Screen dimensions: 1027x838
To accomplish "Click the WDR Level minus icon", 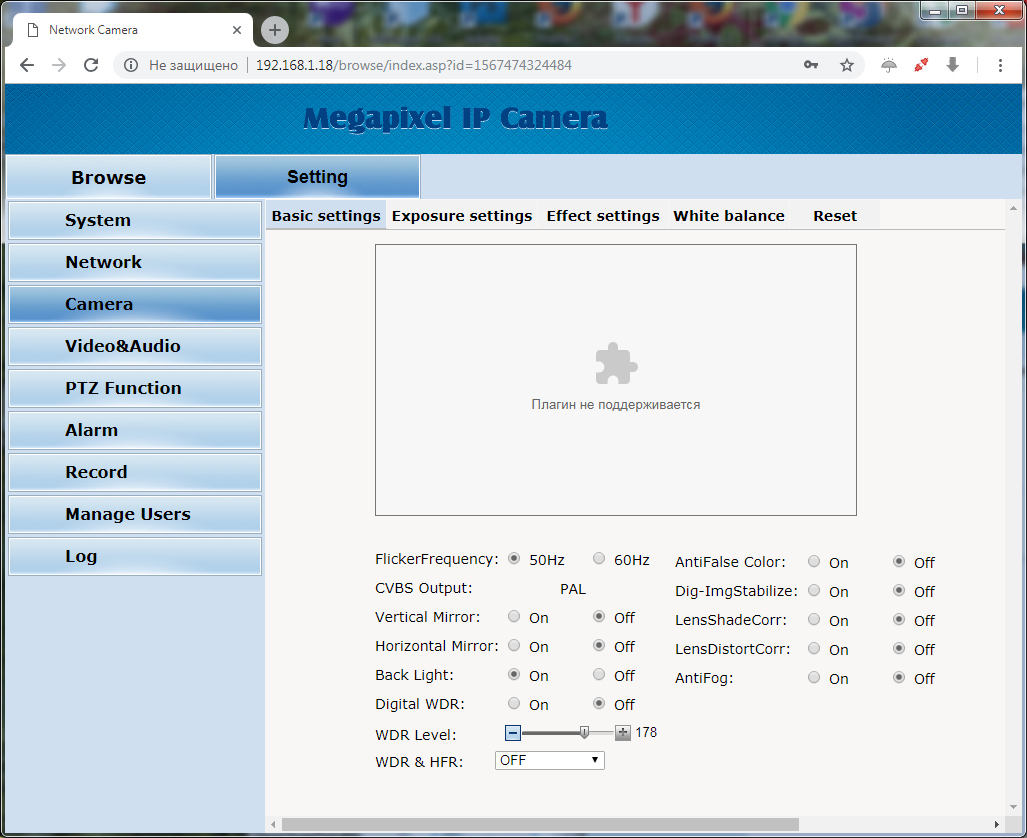I will click(x=513, y=733).
